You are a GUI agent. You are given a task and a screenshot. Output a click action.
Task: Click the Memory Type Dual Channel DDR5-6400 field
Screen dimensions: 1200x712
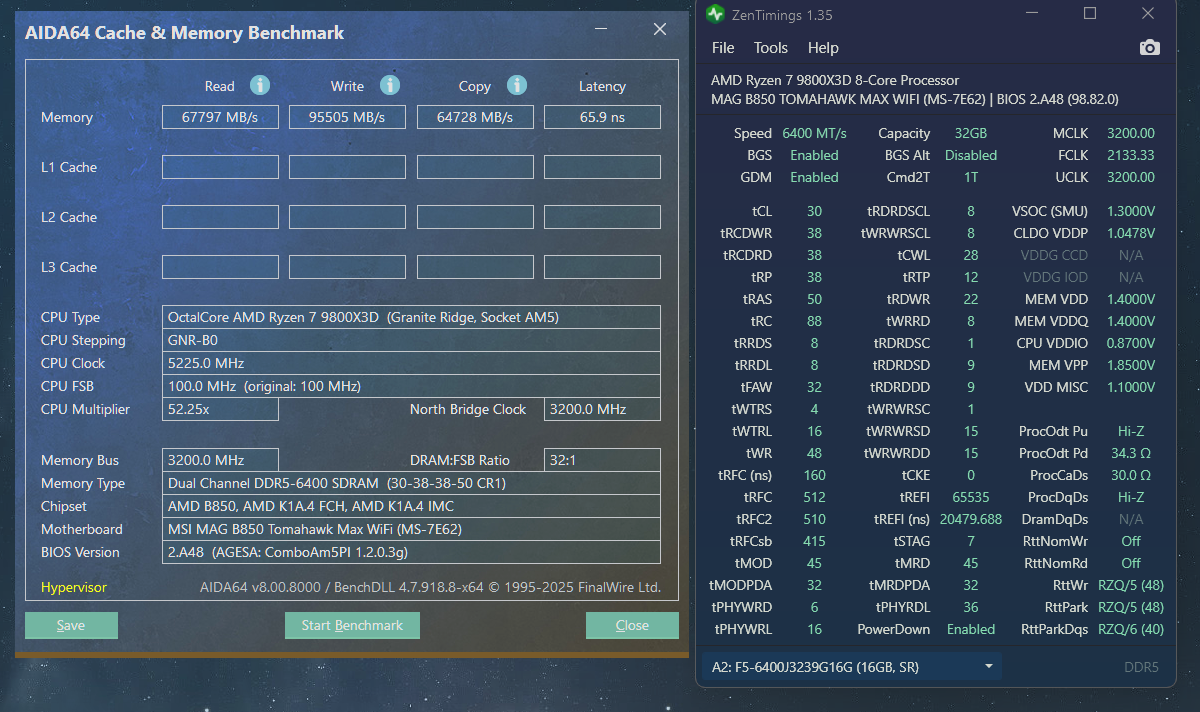(411, 483)
